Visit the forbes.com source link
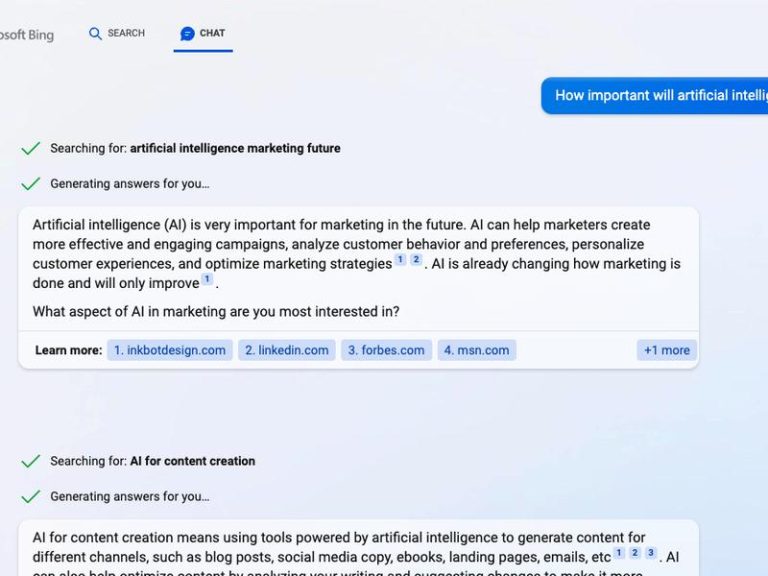The height and width of the screenshot is (576, 768). pyautogui.click(x=386, y=350)
